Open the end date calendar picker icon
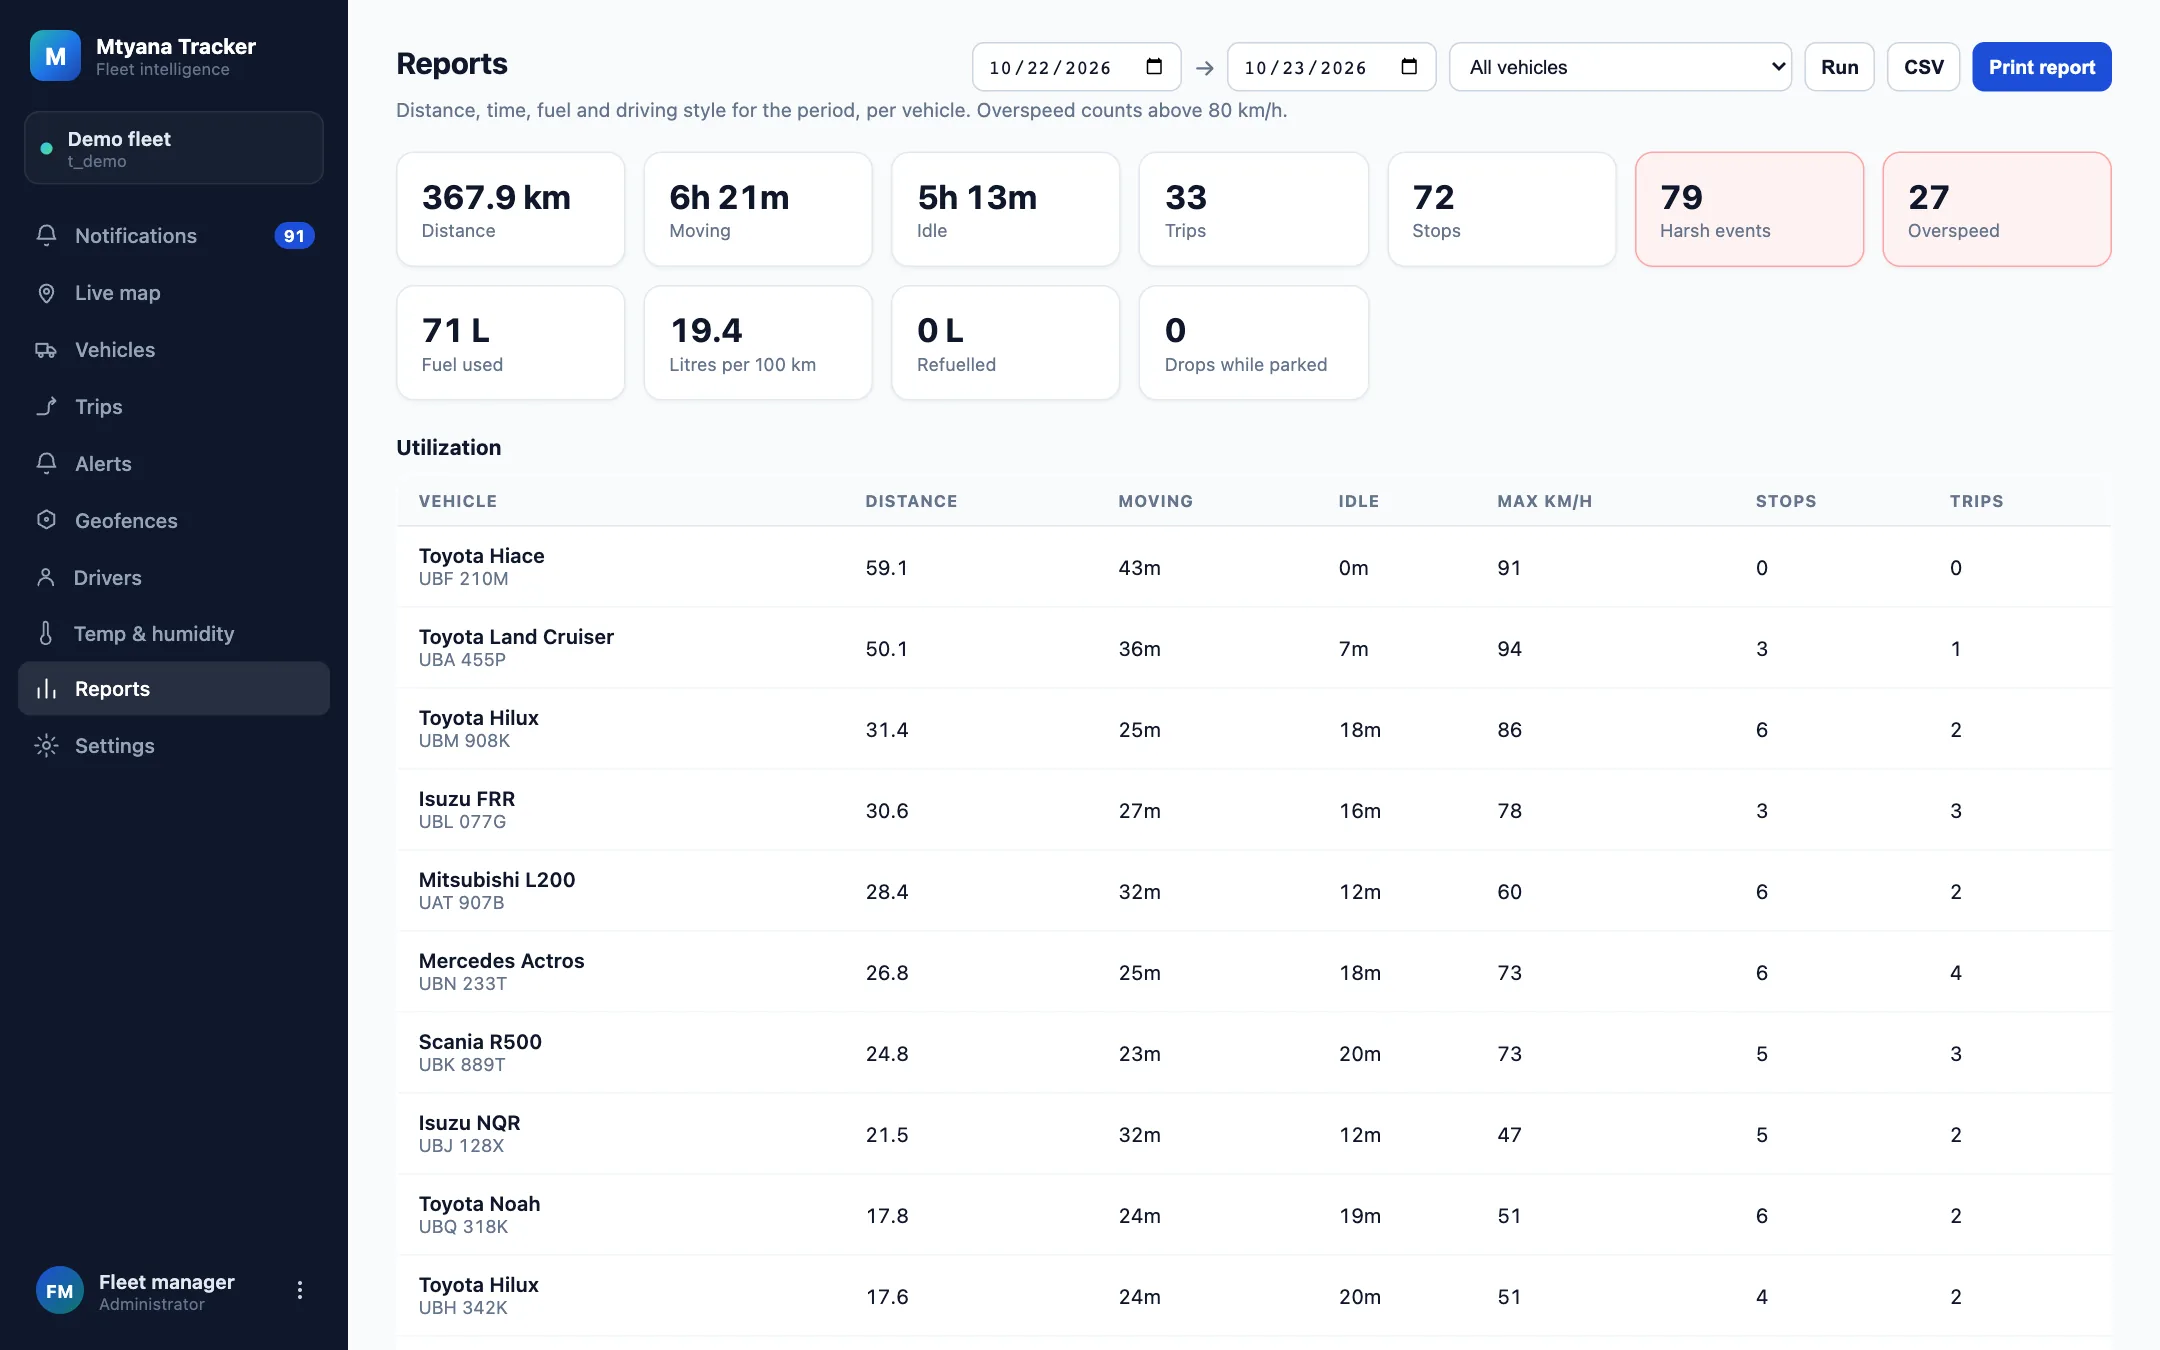 [x=1409, y=67]
